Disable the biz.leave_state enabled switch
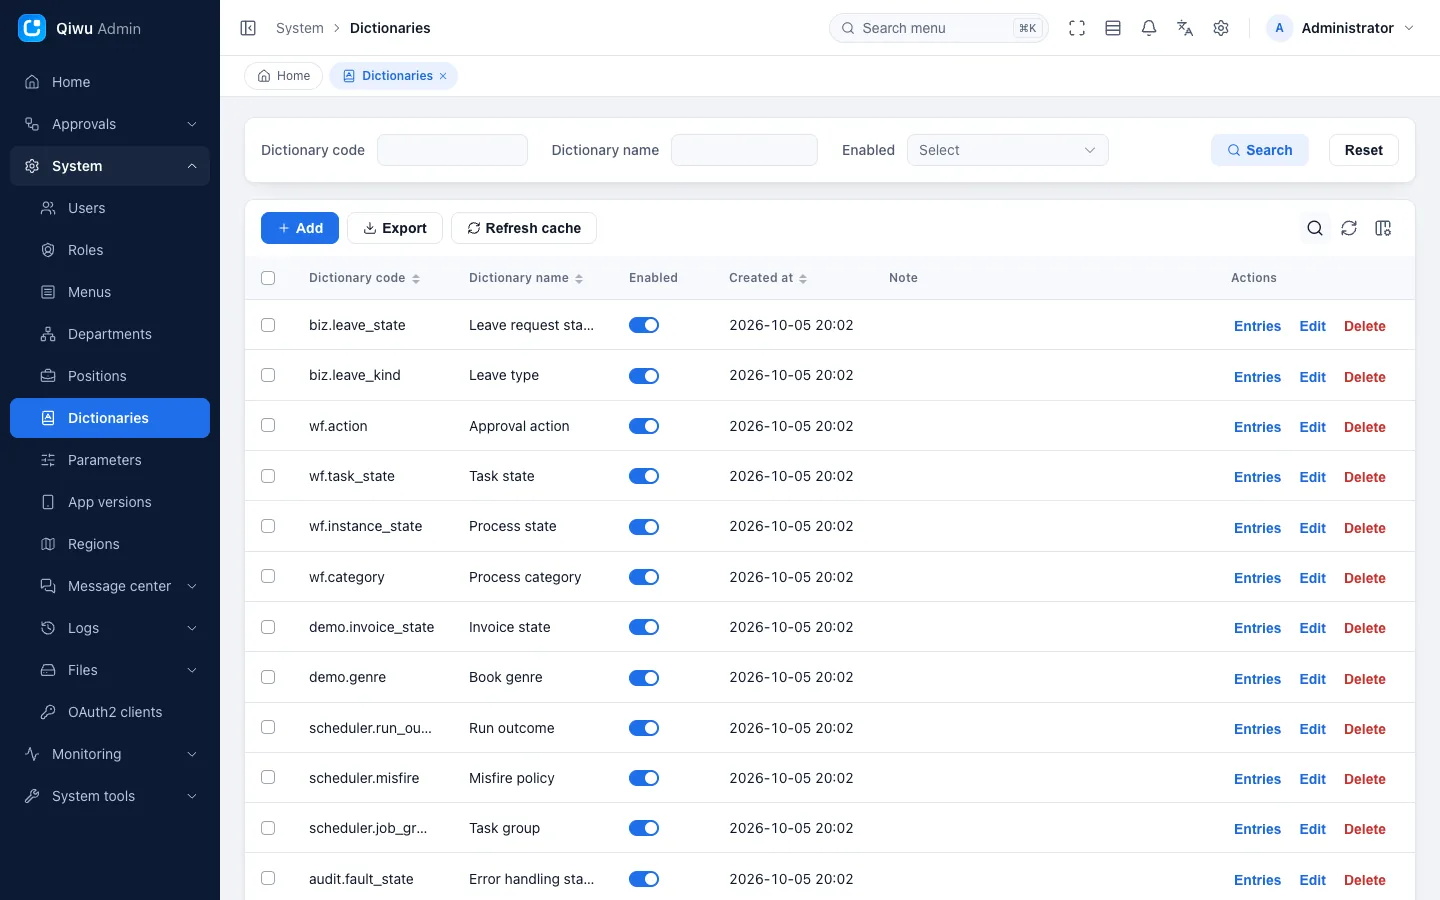The image size is (1440, 900). point(644,325)
